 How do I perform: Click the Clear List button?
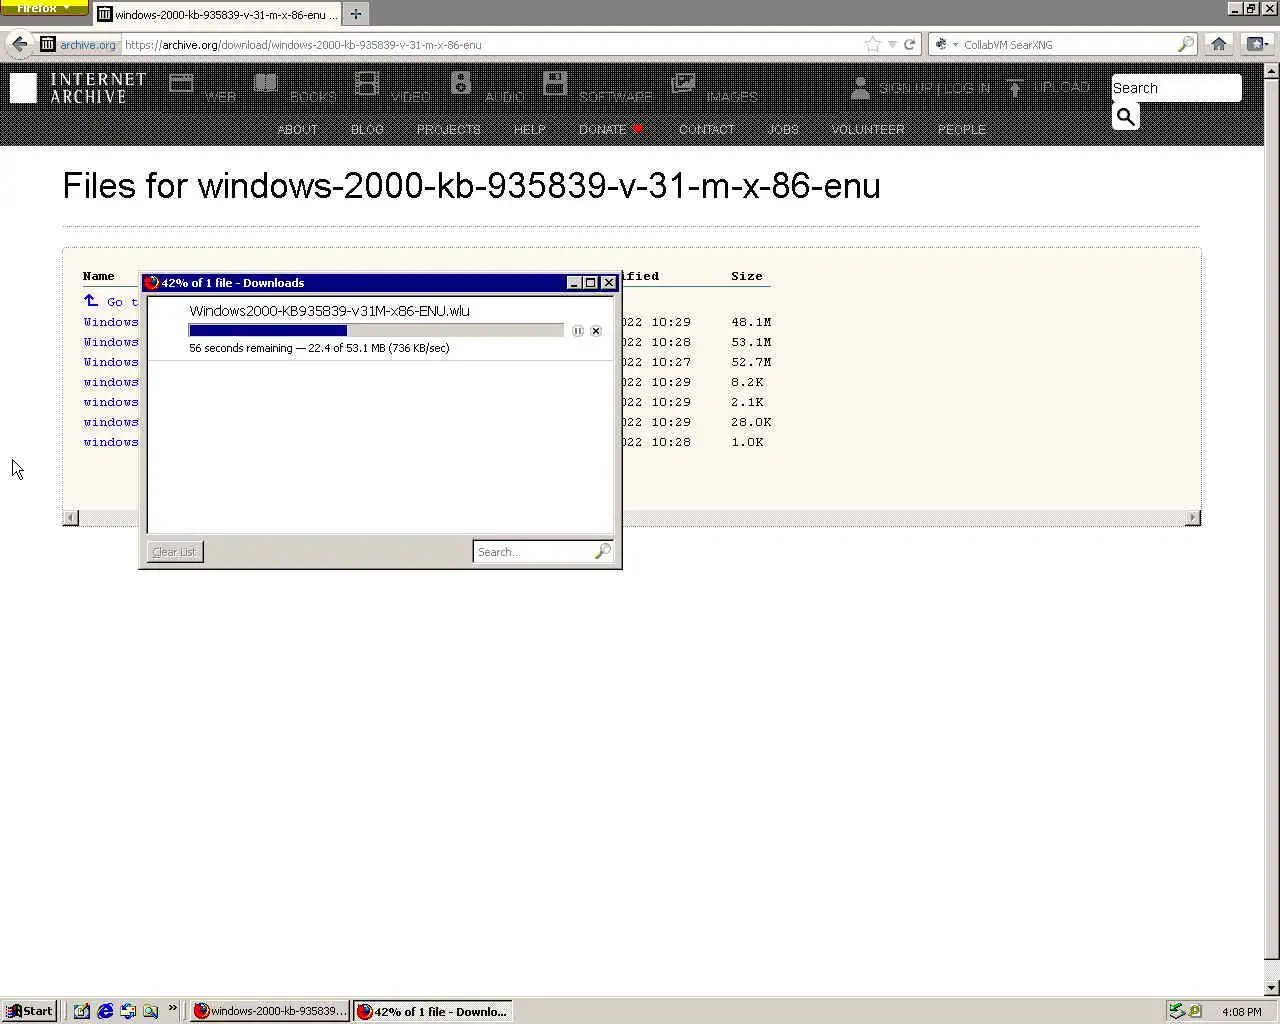[175, 552]
